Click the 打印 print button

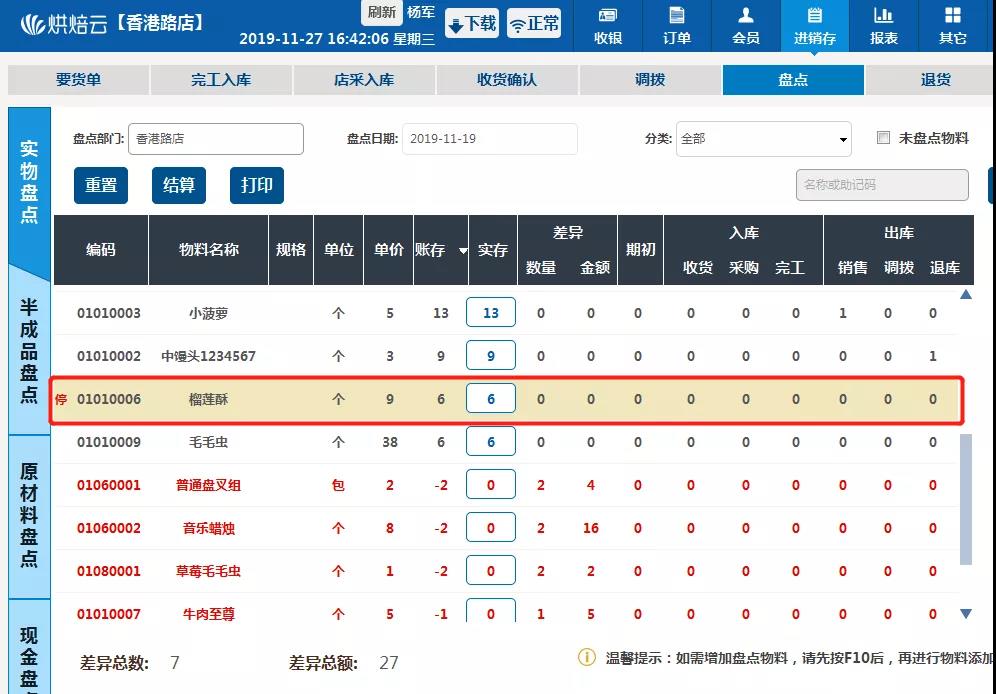click(x=256, y=185)
